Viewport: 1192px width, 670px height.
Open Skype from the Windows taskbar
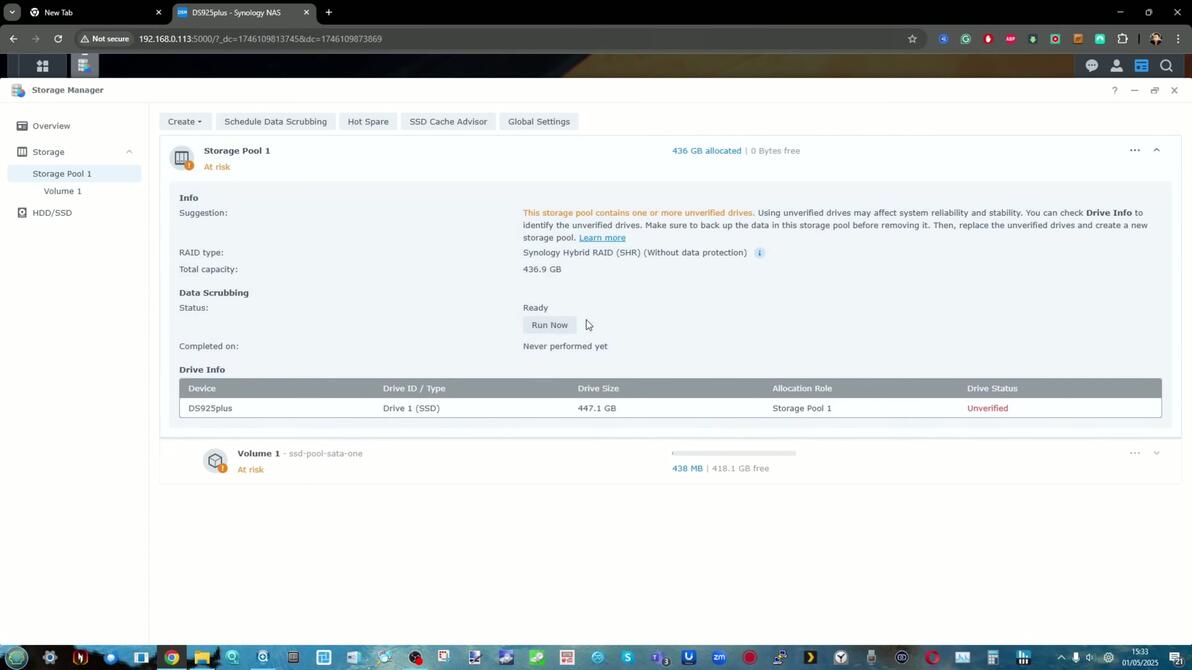pyautogui.click(x=628, y=658)
